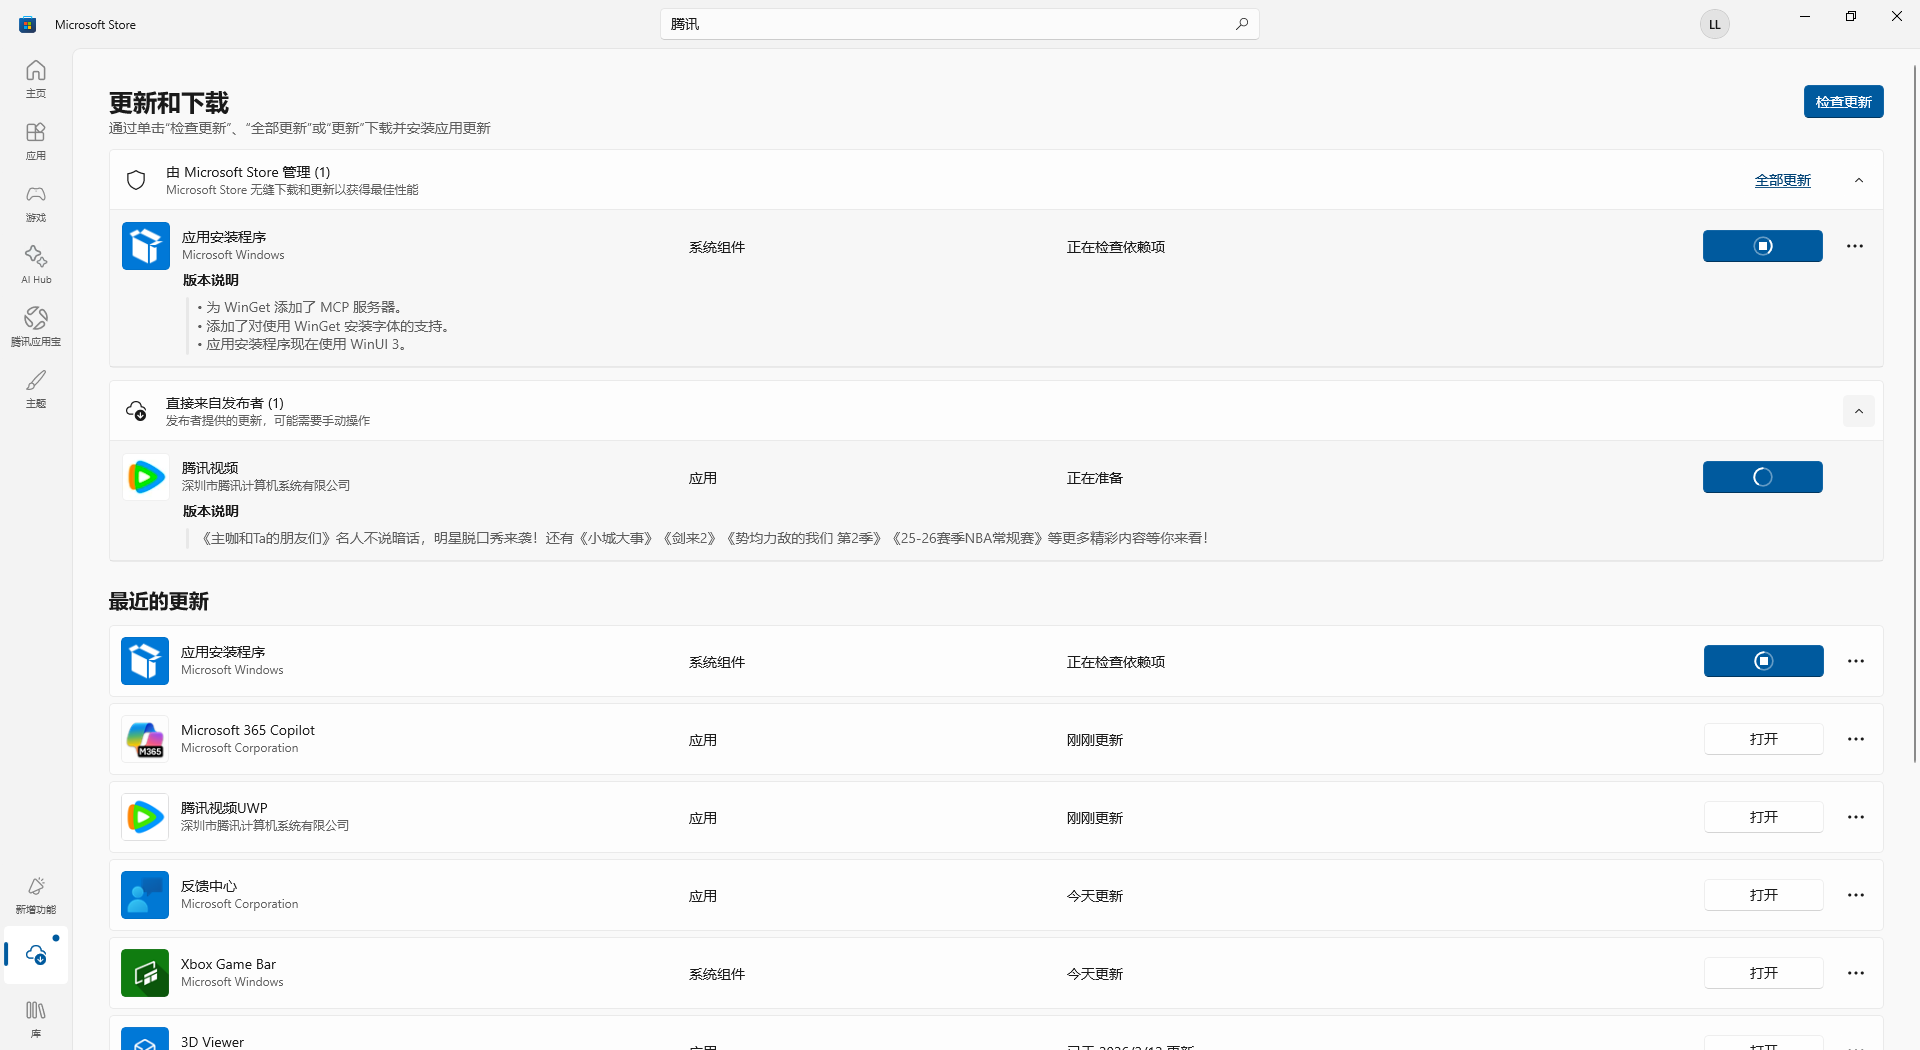Collapse the 直接来自发布者 section
Image resolution: width=1920 pixels, height=1050 pixels.
[x=1859, y=411]
